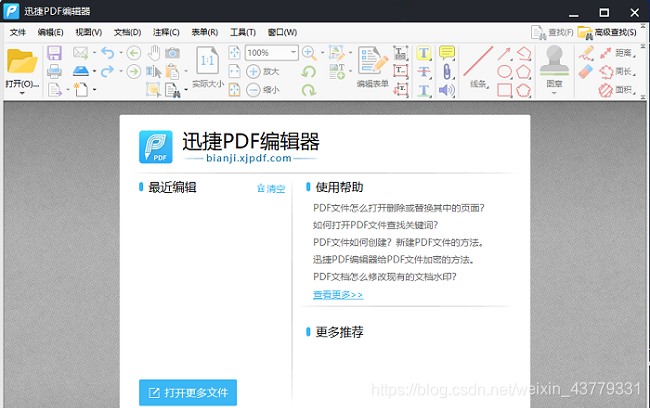Select the text selection cursor tool

pos(153,71)
